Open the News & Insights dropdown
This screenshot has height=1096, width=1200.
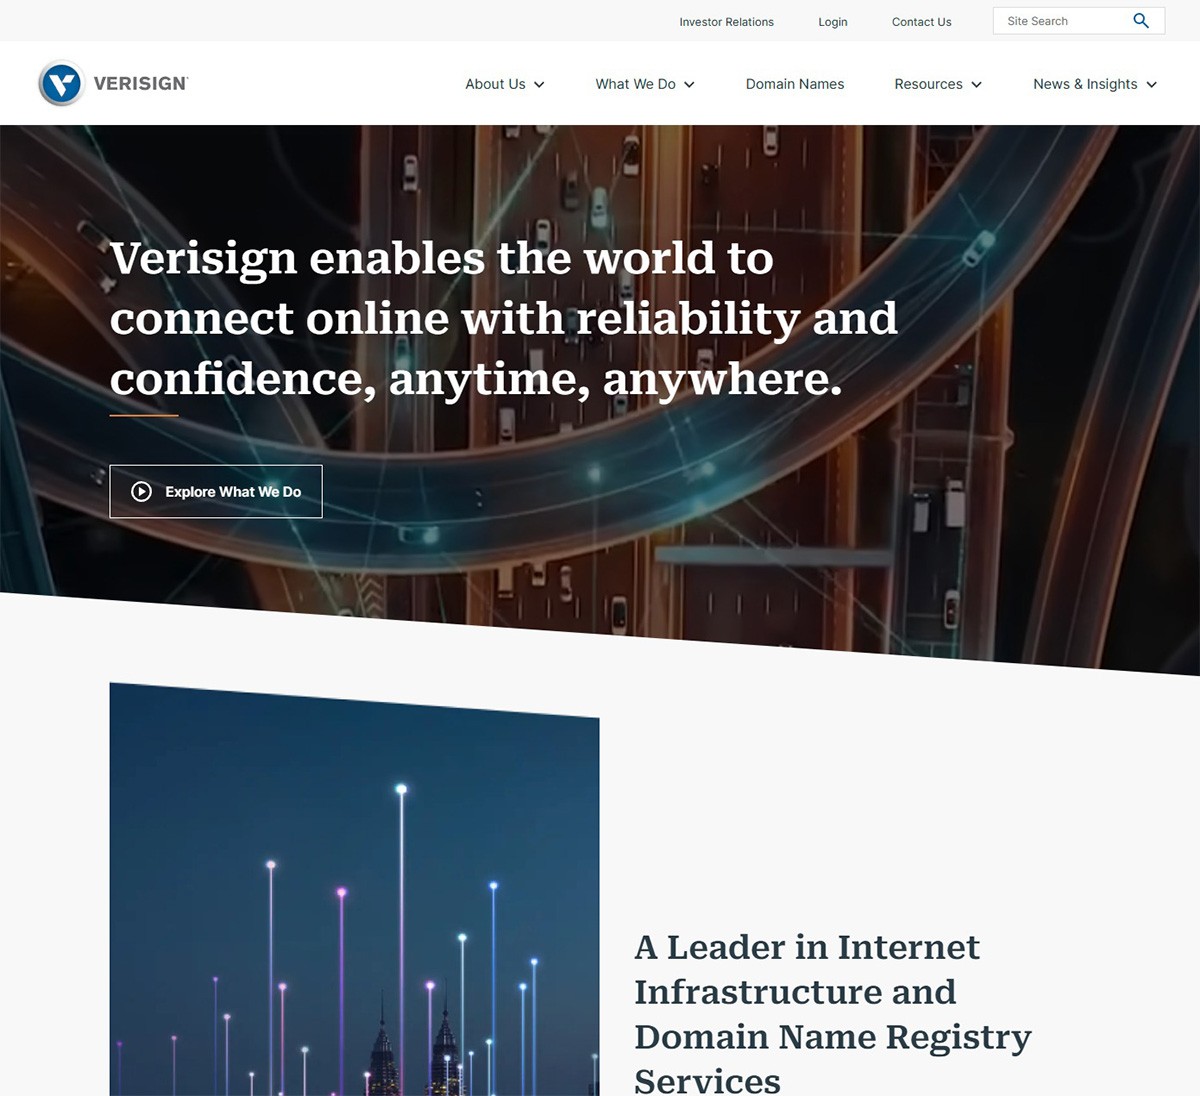click(x=1085, y=84)
